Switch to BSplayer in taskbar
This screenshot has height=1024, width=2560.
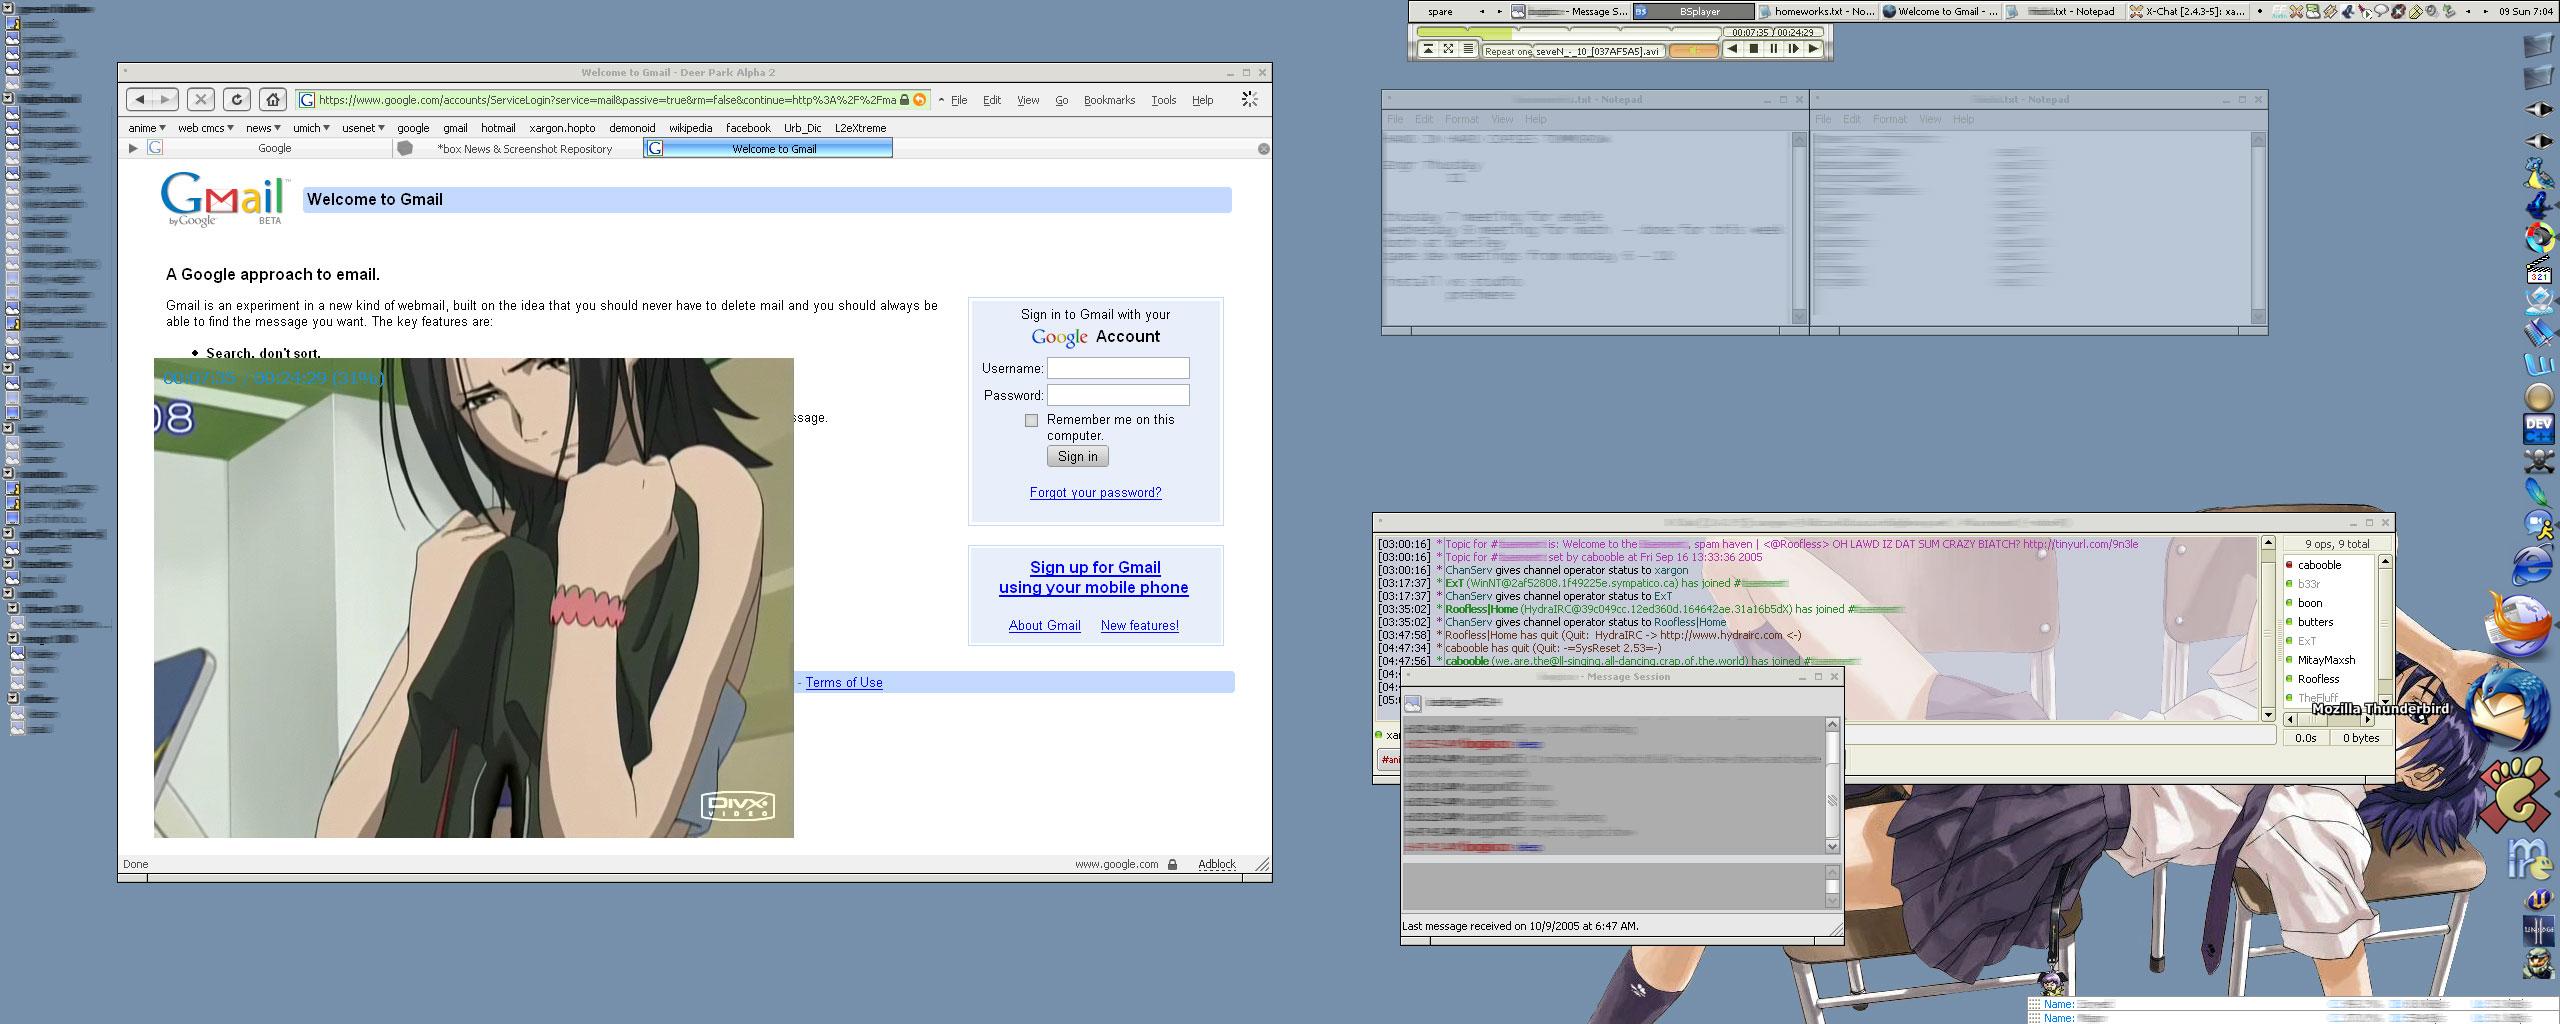(1694, 11)
